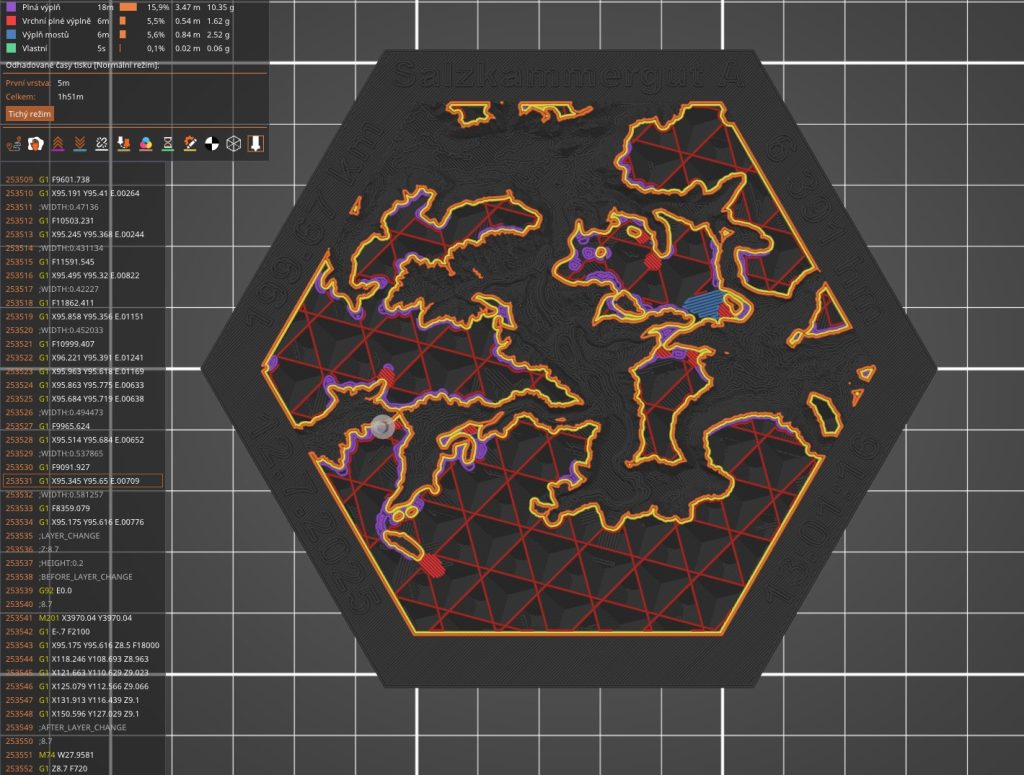Image resolution: width=1024 pixels, height=775 pixels.
Task: Toggle seams visibility icon
Action: [101, 145]
